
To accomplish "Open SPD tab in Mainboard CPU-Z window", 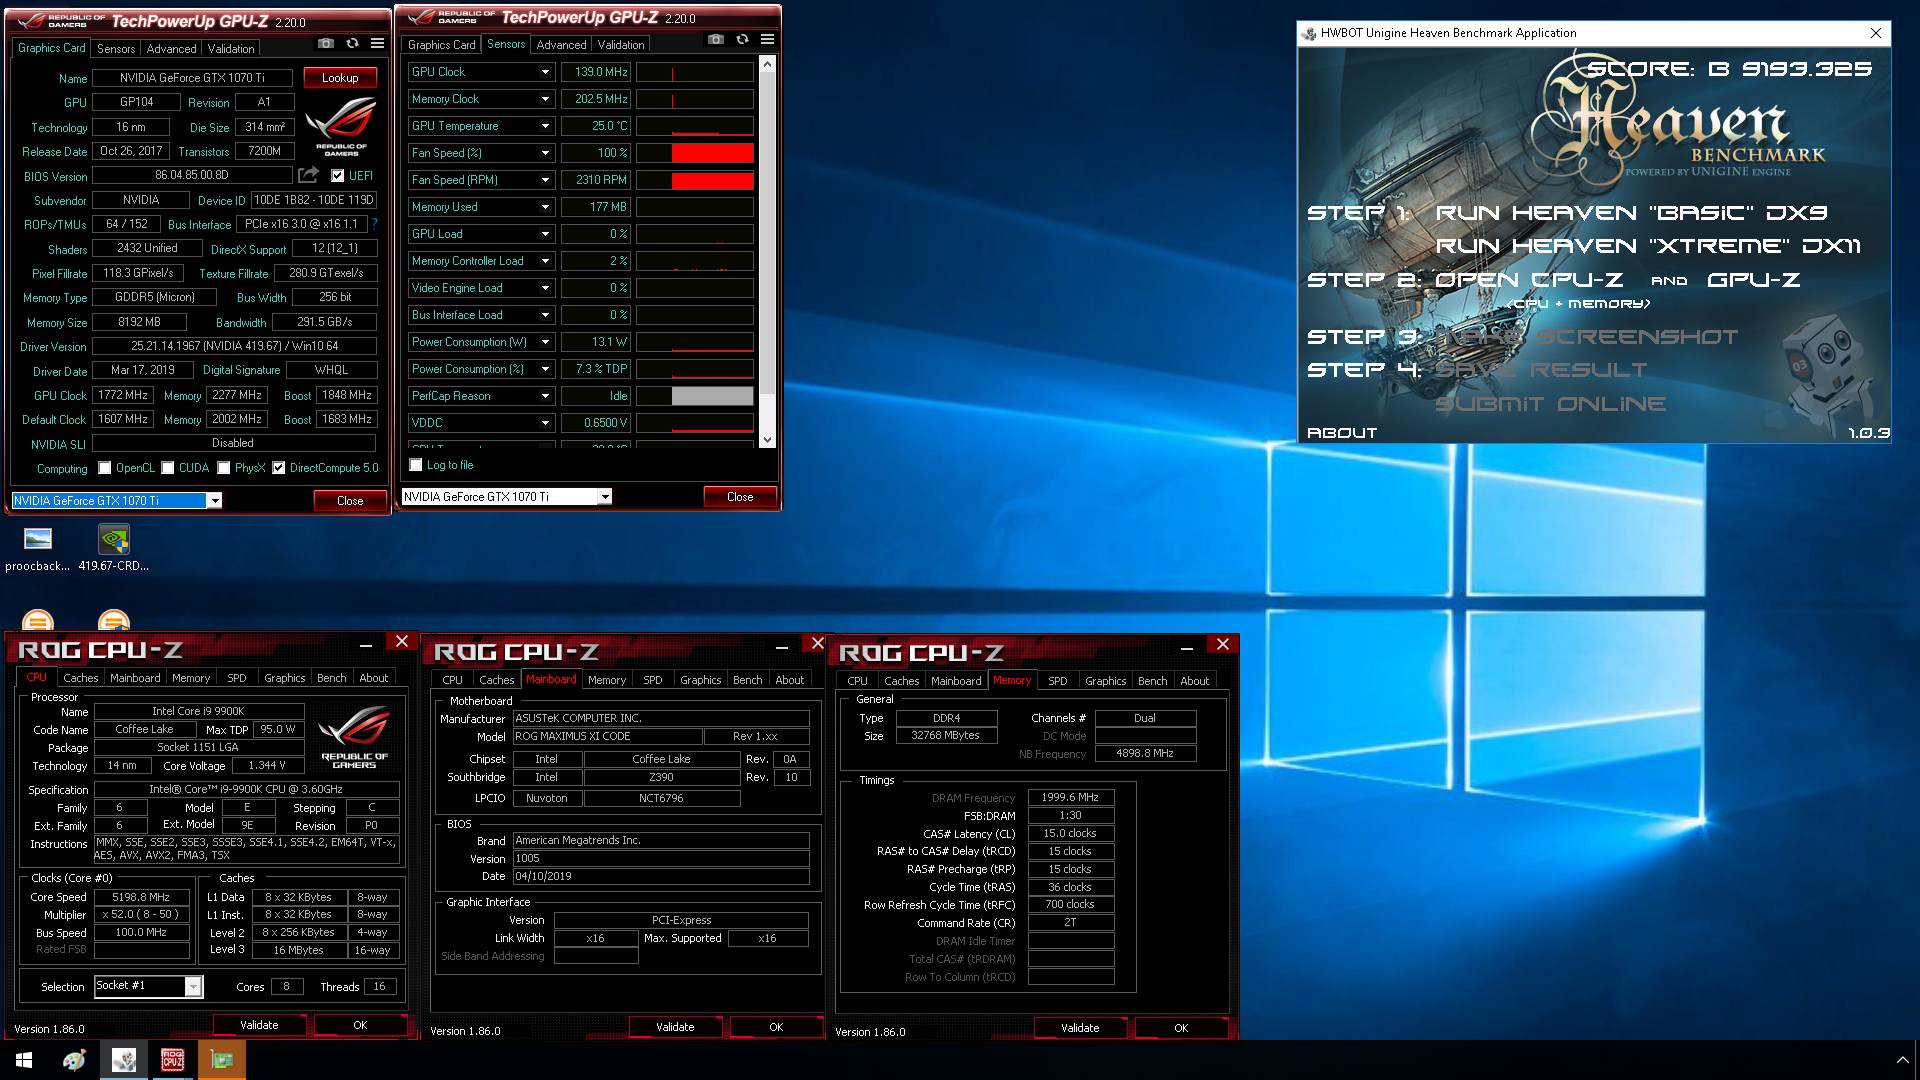I will (x=653, y=680).
